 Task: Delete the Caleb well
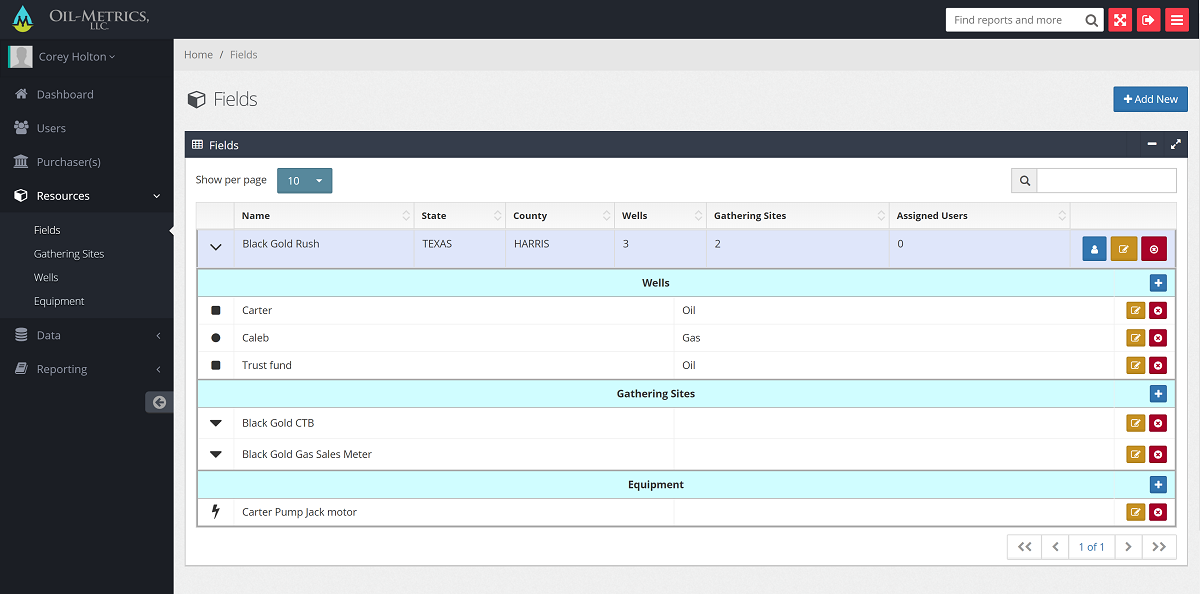tap(1158, 338)
